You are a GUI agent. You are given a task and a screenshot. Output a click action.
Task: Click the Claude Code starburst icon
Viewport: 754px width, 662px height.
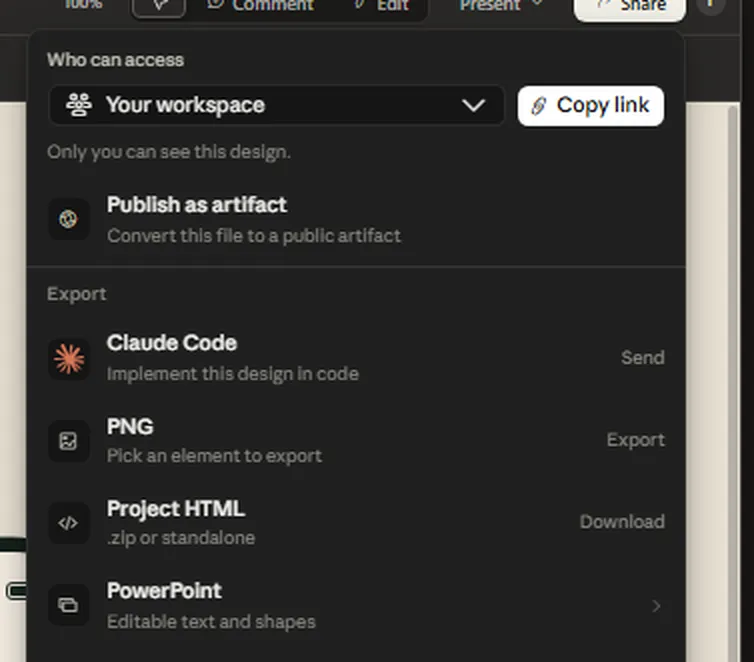(69, 359)
